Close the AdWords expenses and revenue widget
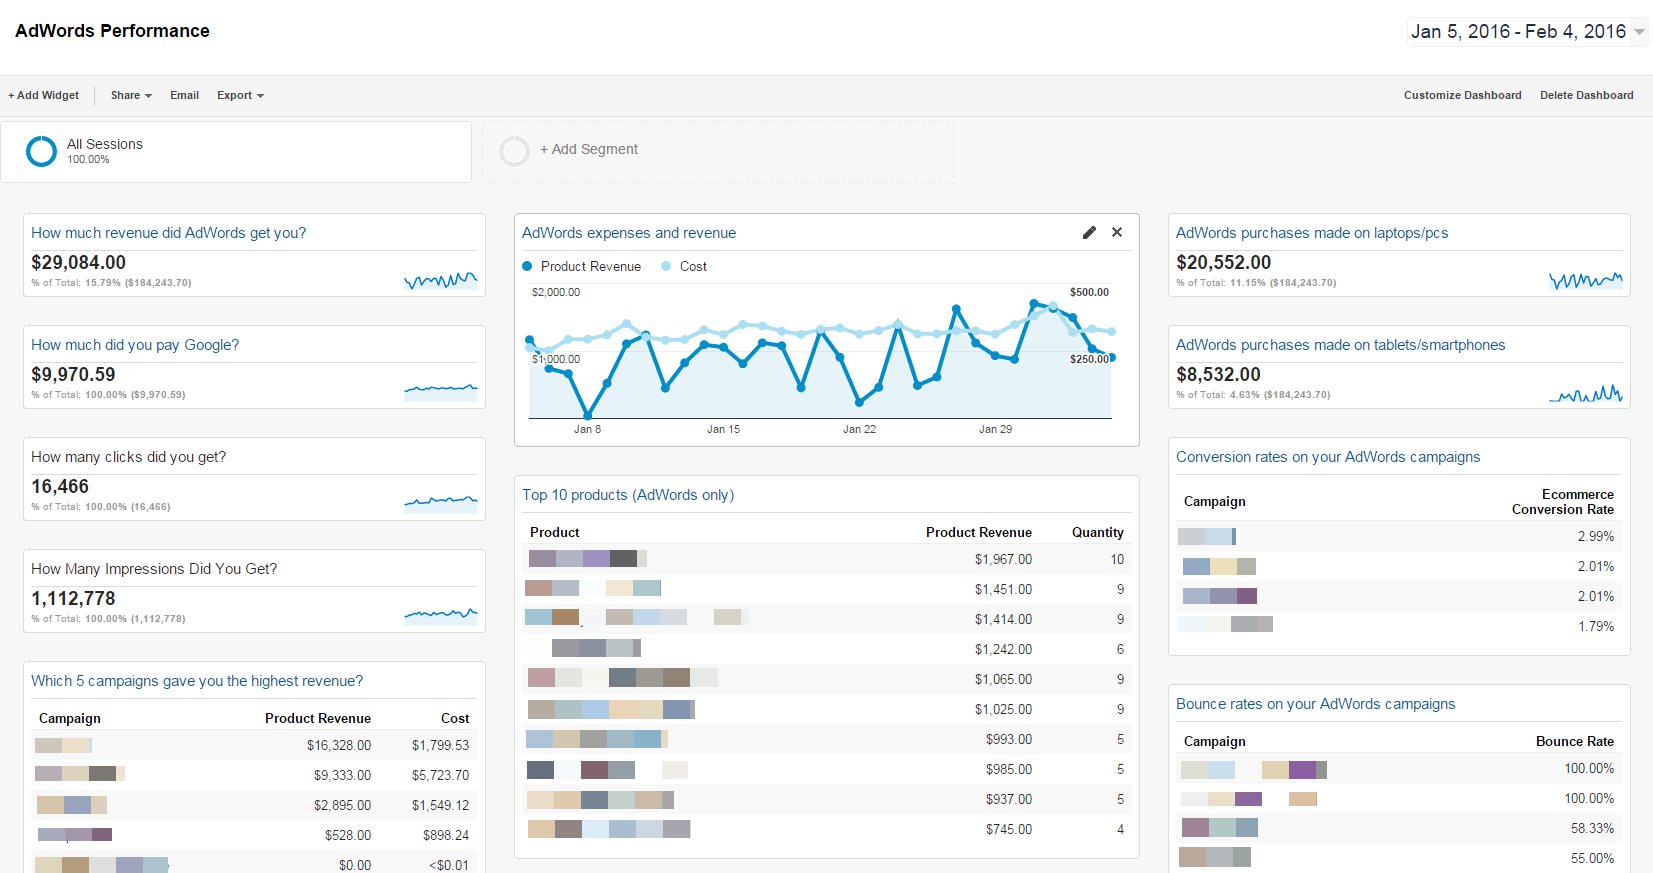The image size is (1653, 873). click(x=1117, y=232)
